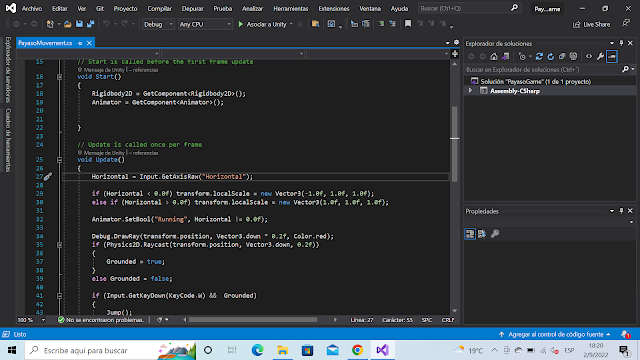The height and width of the screenshot is (360, 640).
Task: Click the Categorized view icon in Propiedades
Action: [x=470, y=234]
